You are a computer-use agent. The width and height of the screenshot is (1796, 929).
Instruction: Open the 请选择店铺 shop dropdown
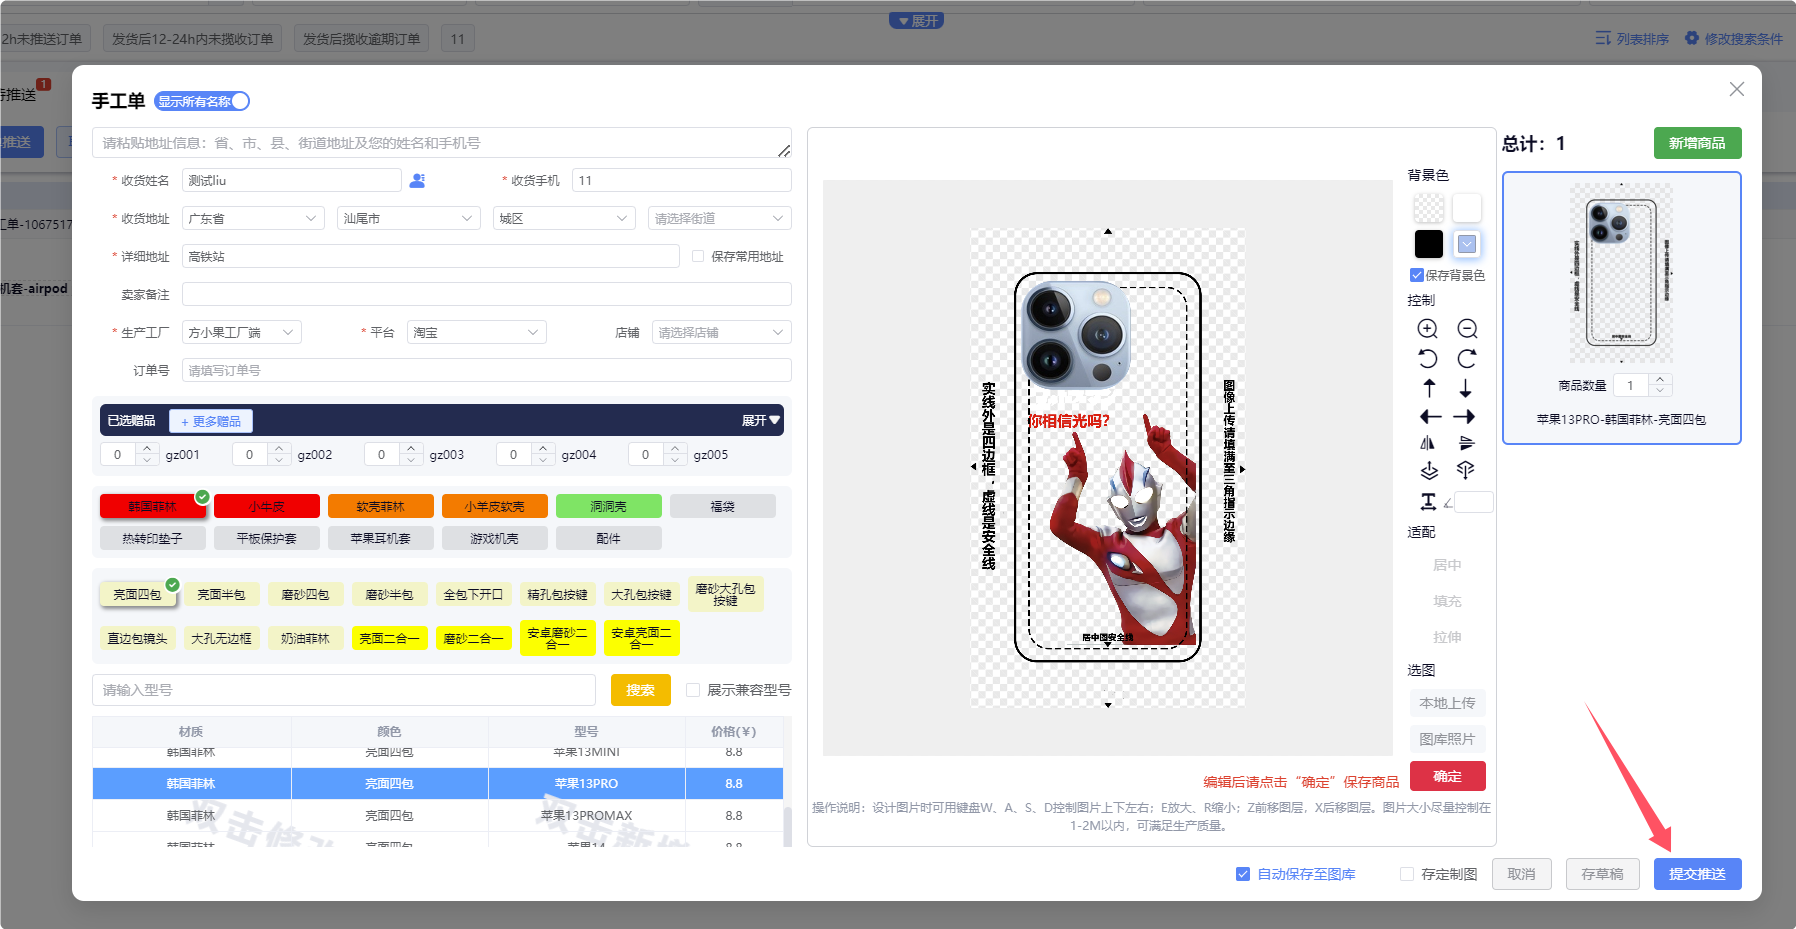[x=722, y=332]
